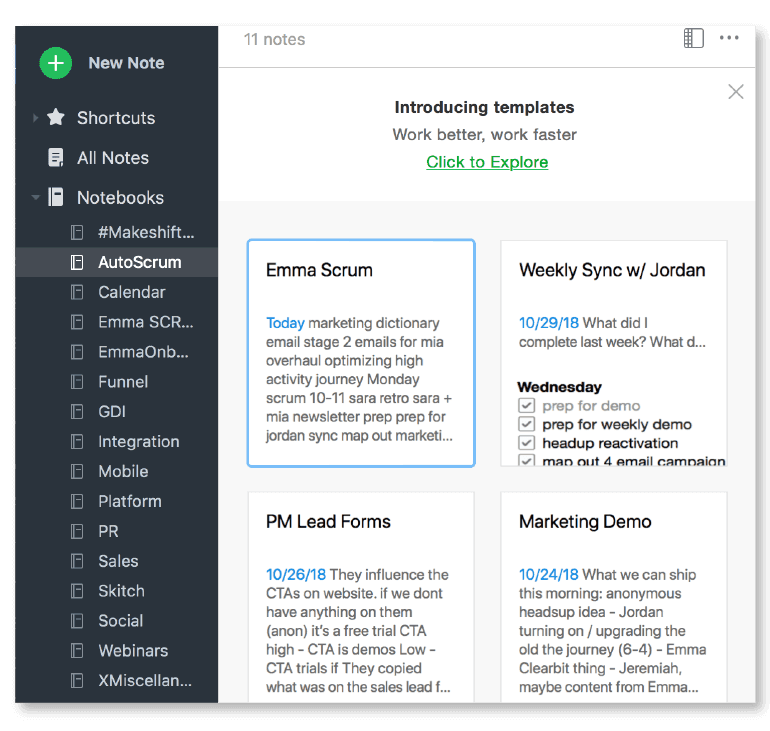Open the Marketing Demo note card
Image resolution: width=770 pixels, height=731 pixels.
pyautogui.click(x=613, y=595)
